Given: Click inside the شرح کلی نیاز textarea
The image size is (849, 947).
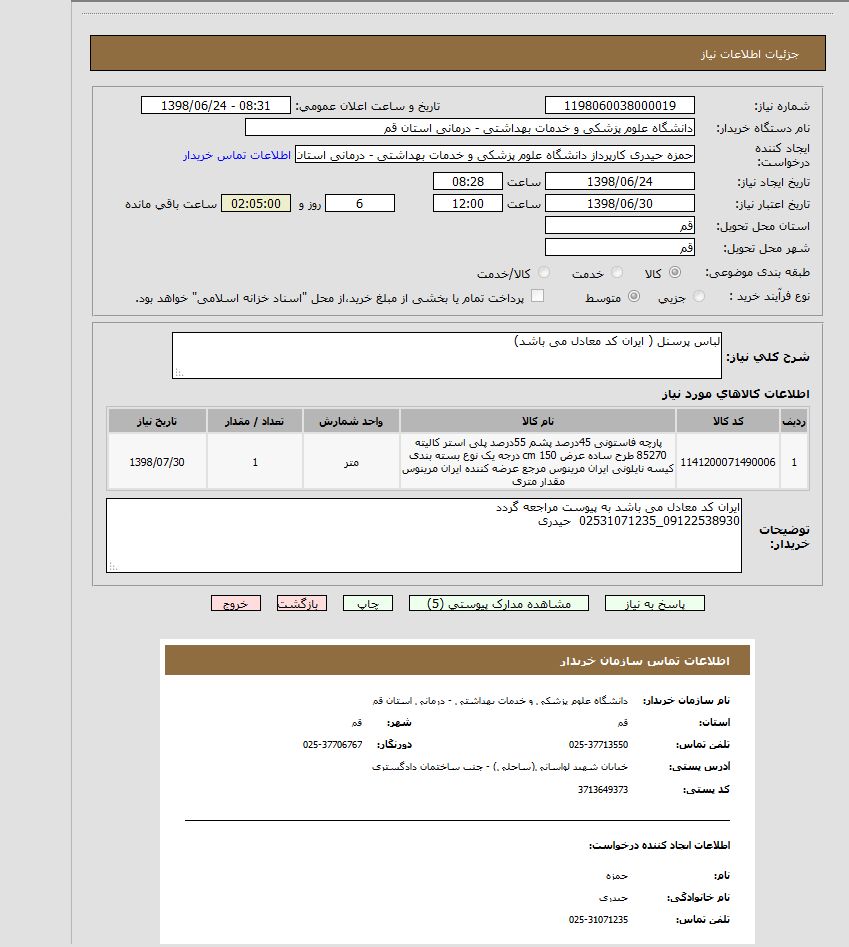Looking at the screenshot, I should (446, 355).
